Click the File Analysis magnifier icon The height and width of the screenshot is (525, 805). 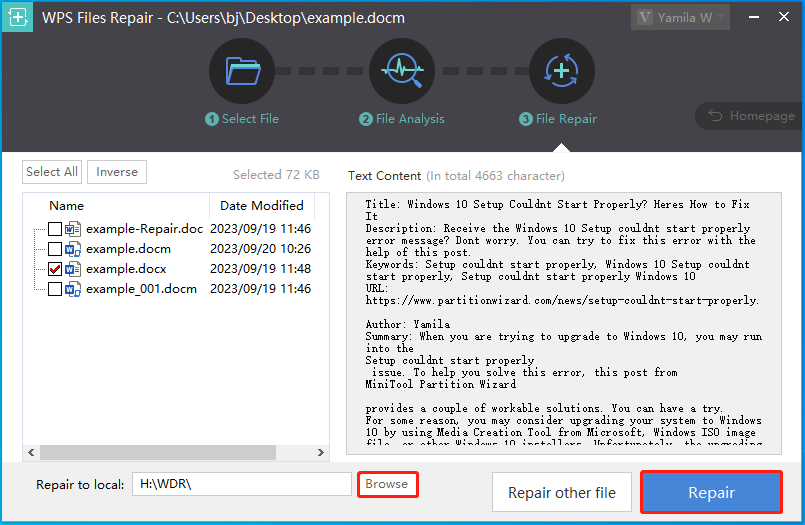point(402,71)
